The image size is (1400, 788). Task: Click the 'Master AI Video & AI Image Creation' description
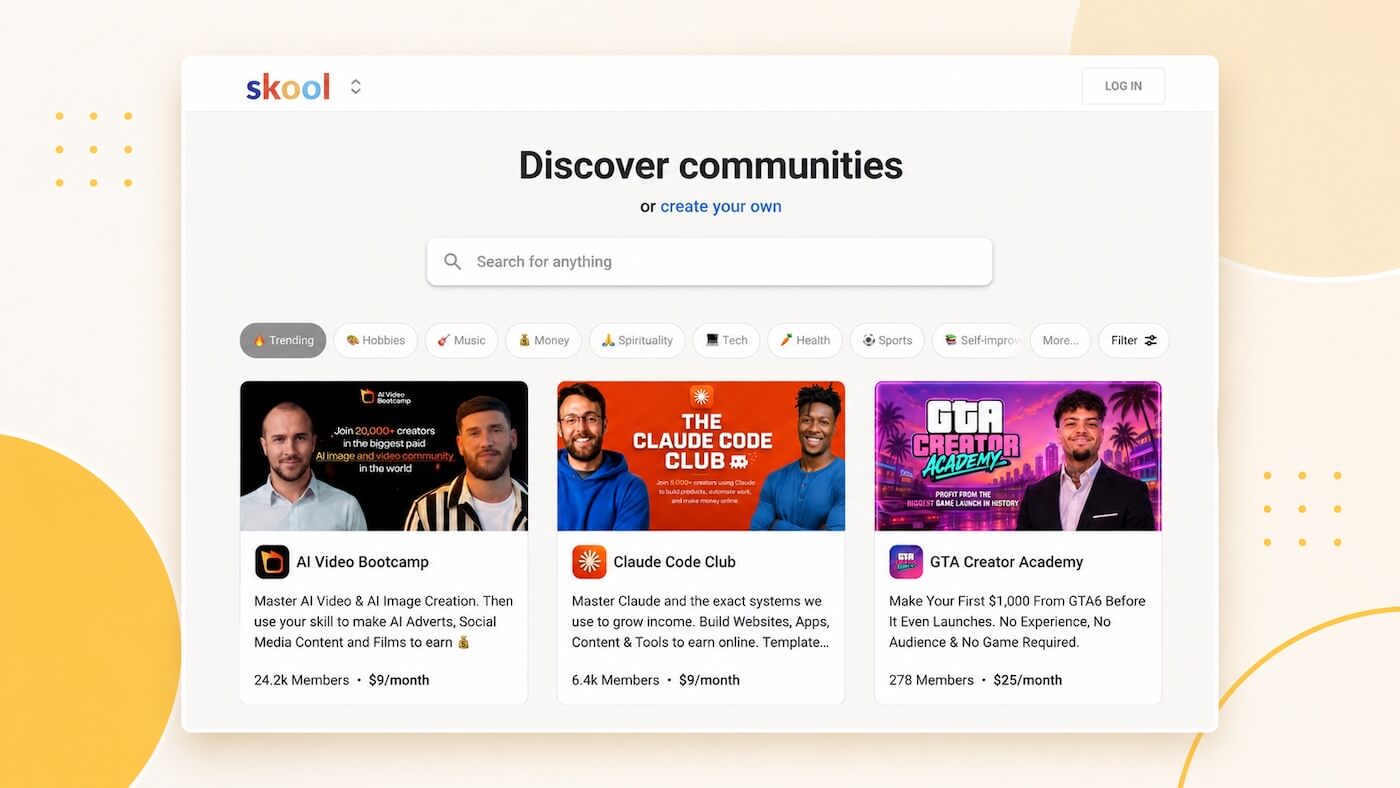(384, 622)
